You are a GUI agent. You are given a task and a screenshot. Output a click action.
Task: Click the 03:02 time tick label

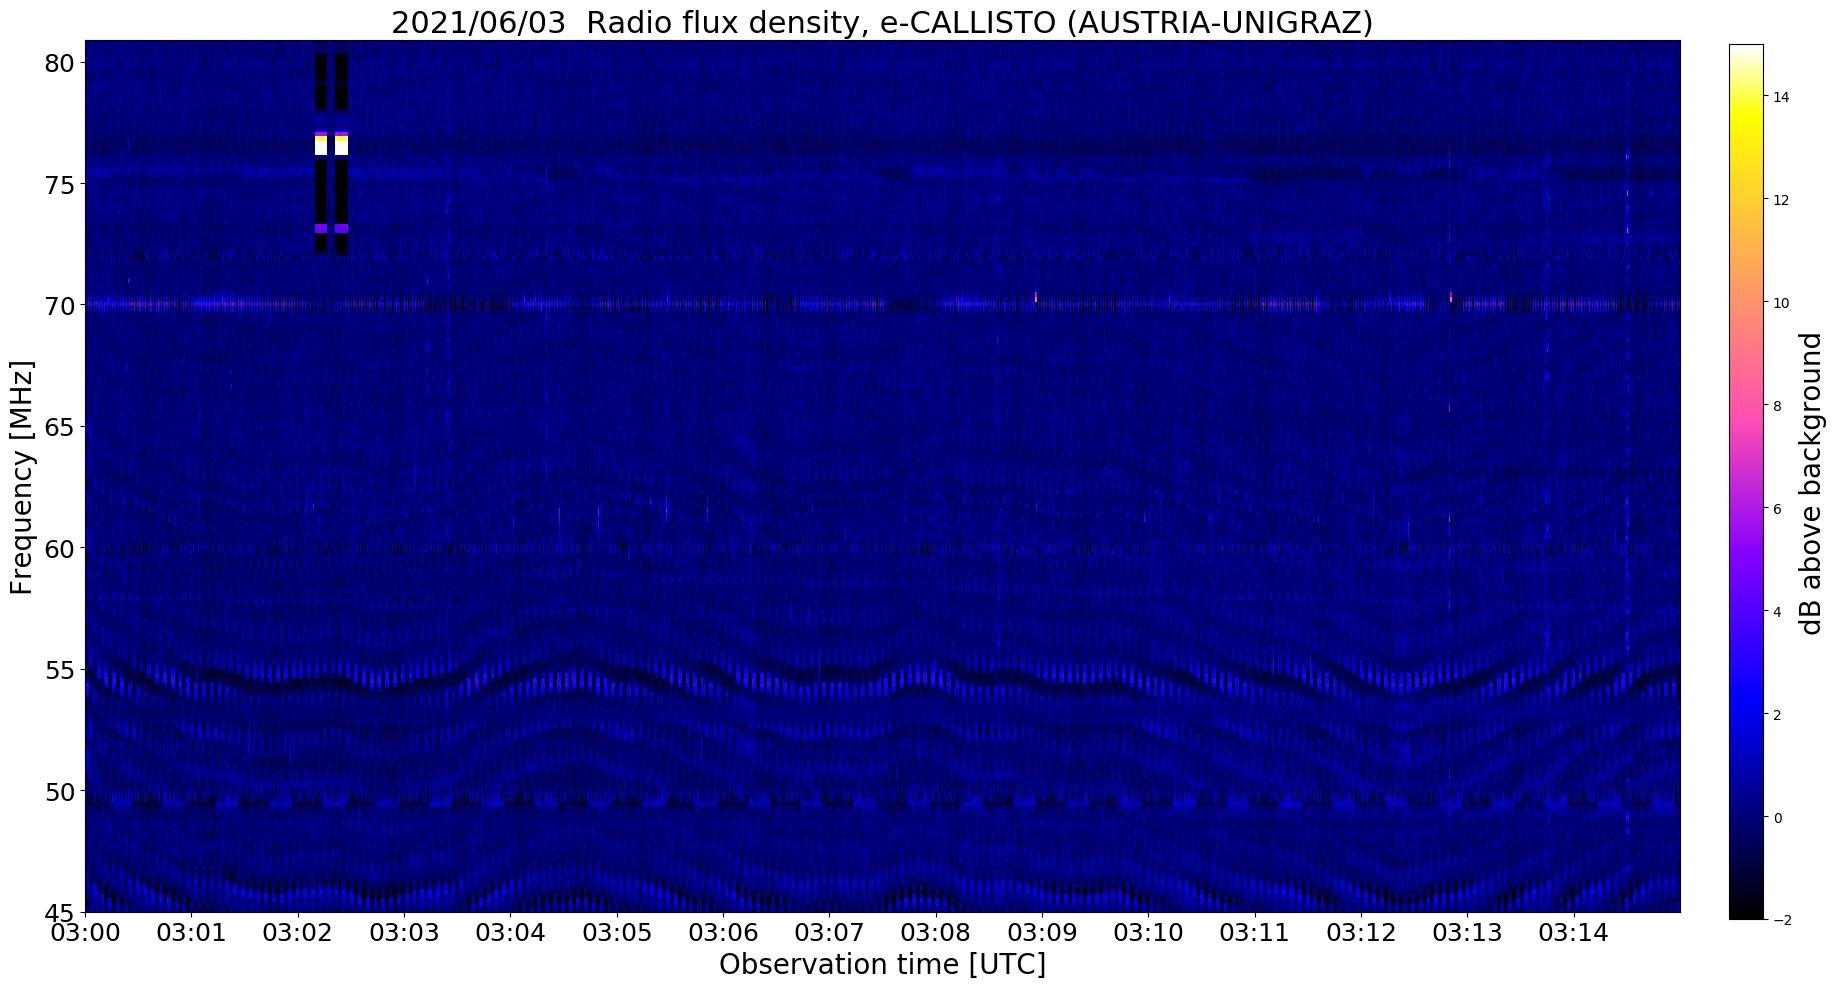[298, 933]
